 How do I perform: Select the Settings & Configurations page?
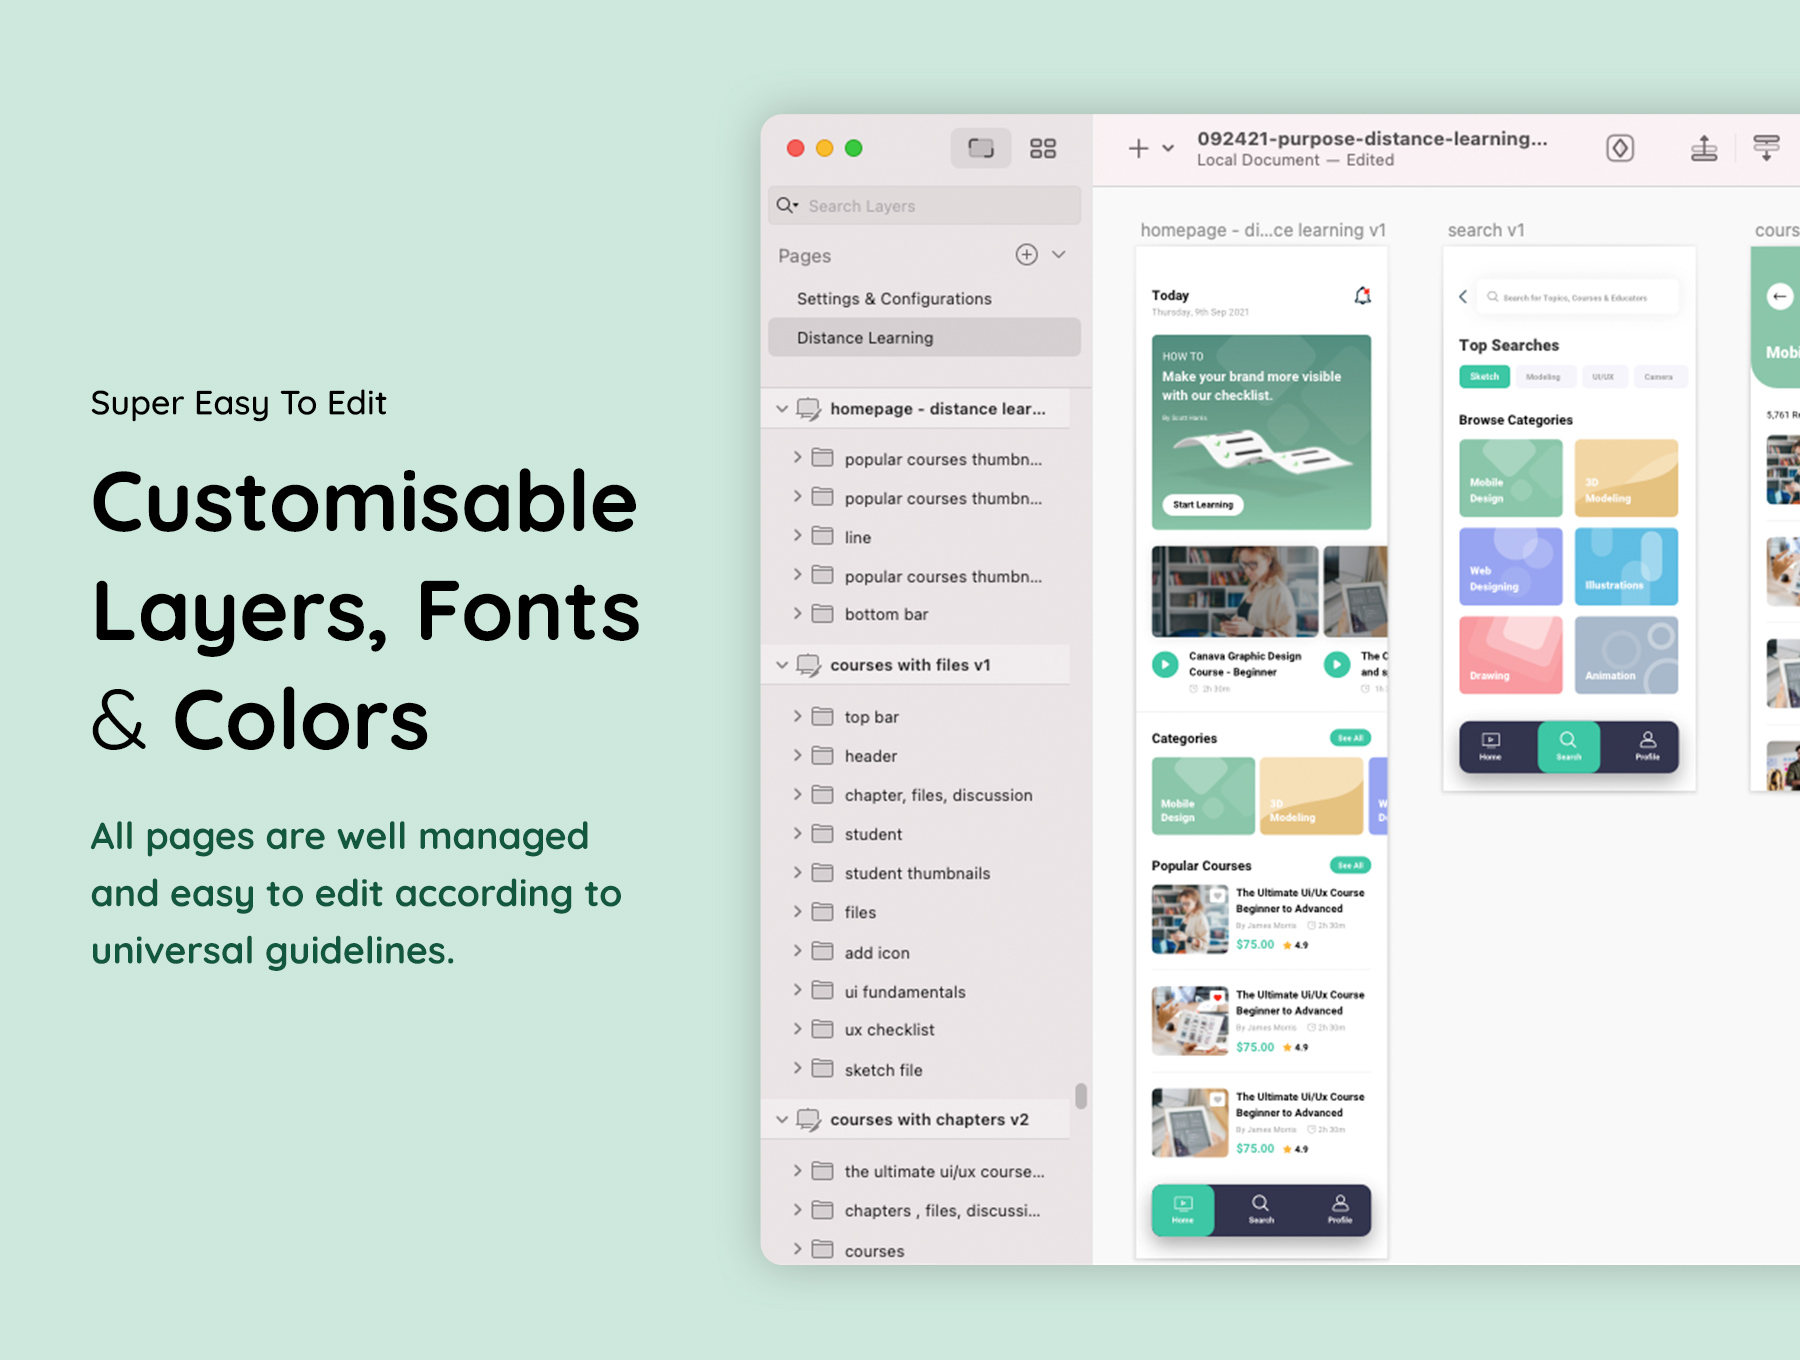coord(893,299)
